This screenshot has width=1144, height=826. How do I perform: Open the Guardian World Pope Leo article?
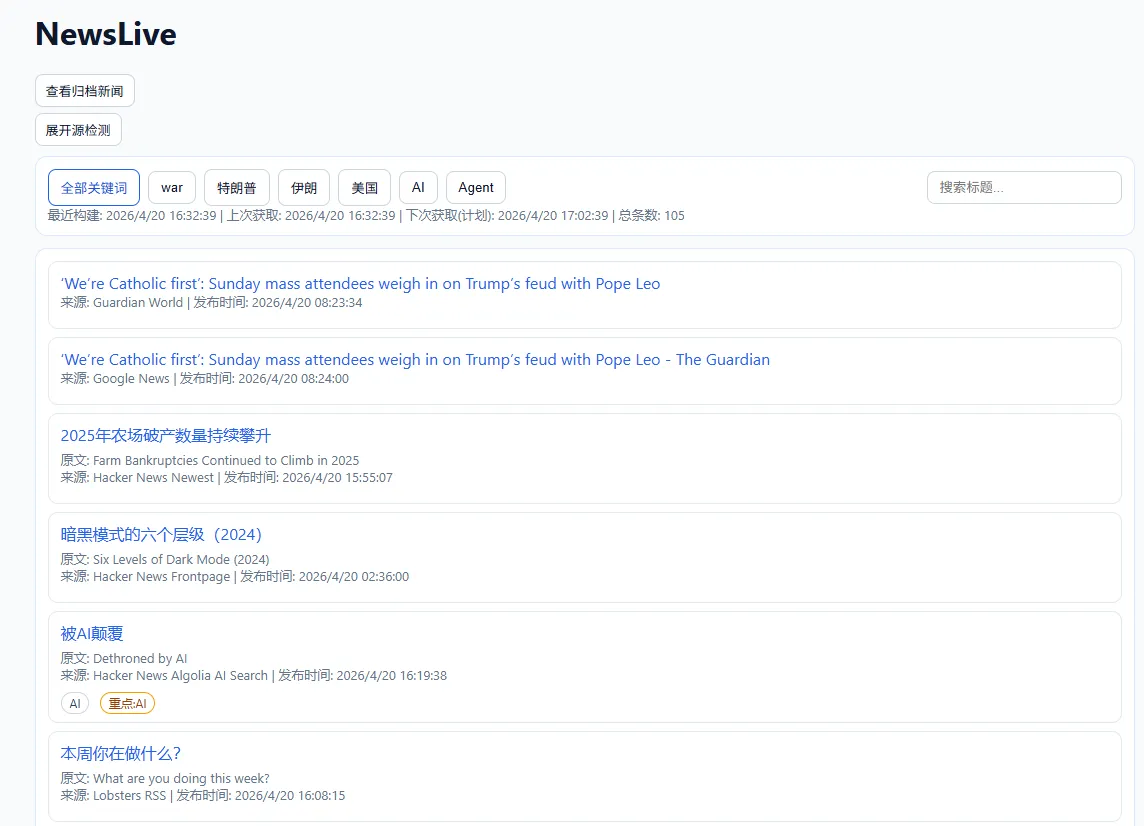click(360, 284)
